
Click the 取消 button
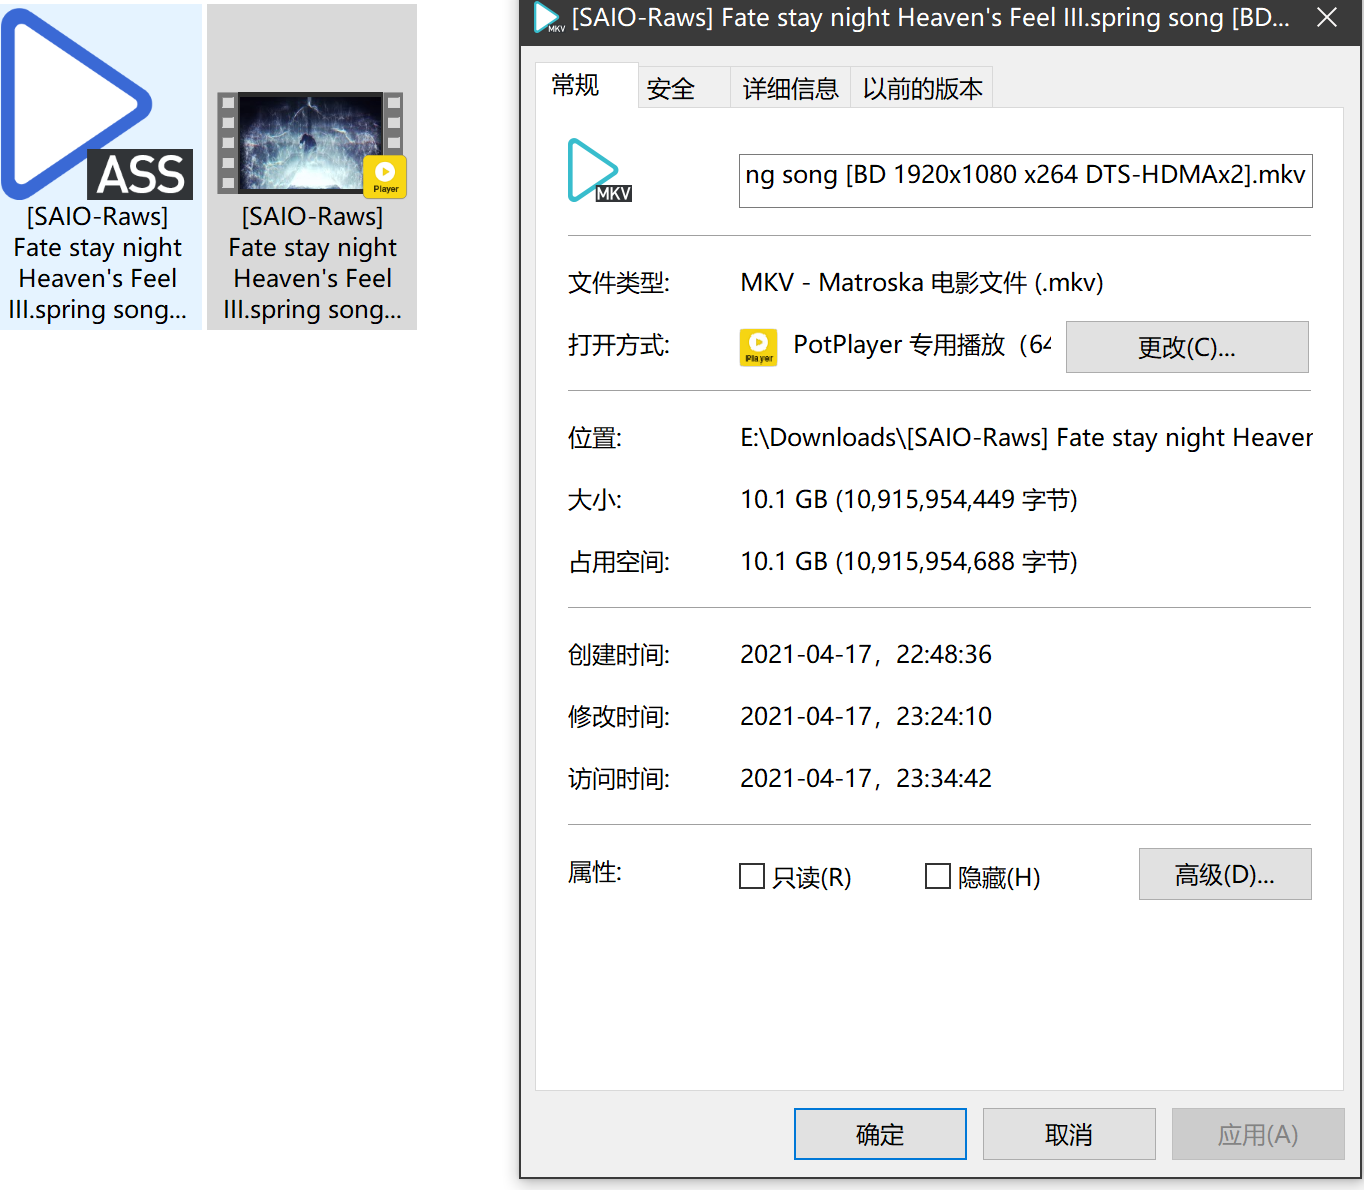[1069, 1134]
